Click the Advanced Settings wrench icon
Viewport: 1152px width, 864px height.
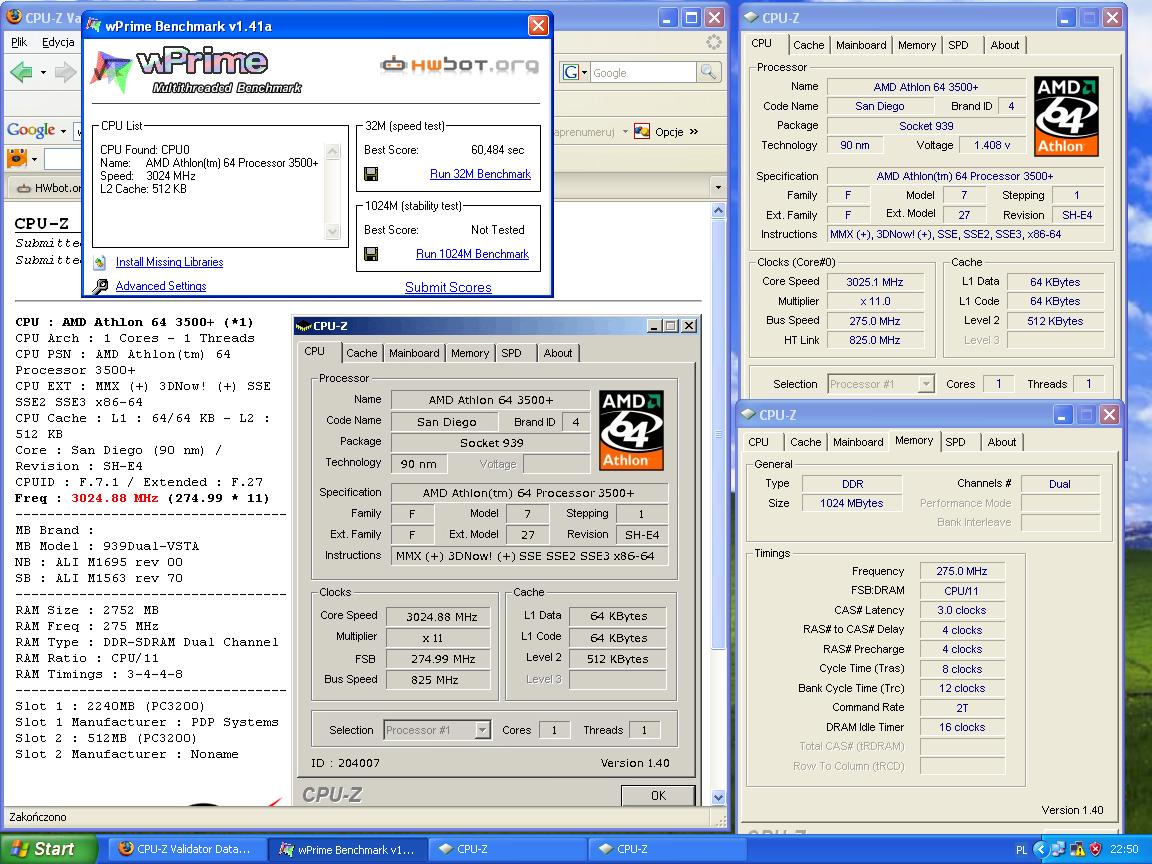click(x=101, y=287)
